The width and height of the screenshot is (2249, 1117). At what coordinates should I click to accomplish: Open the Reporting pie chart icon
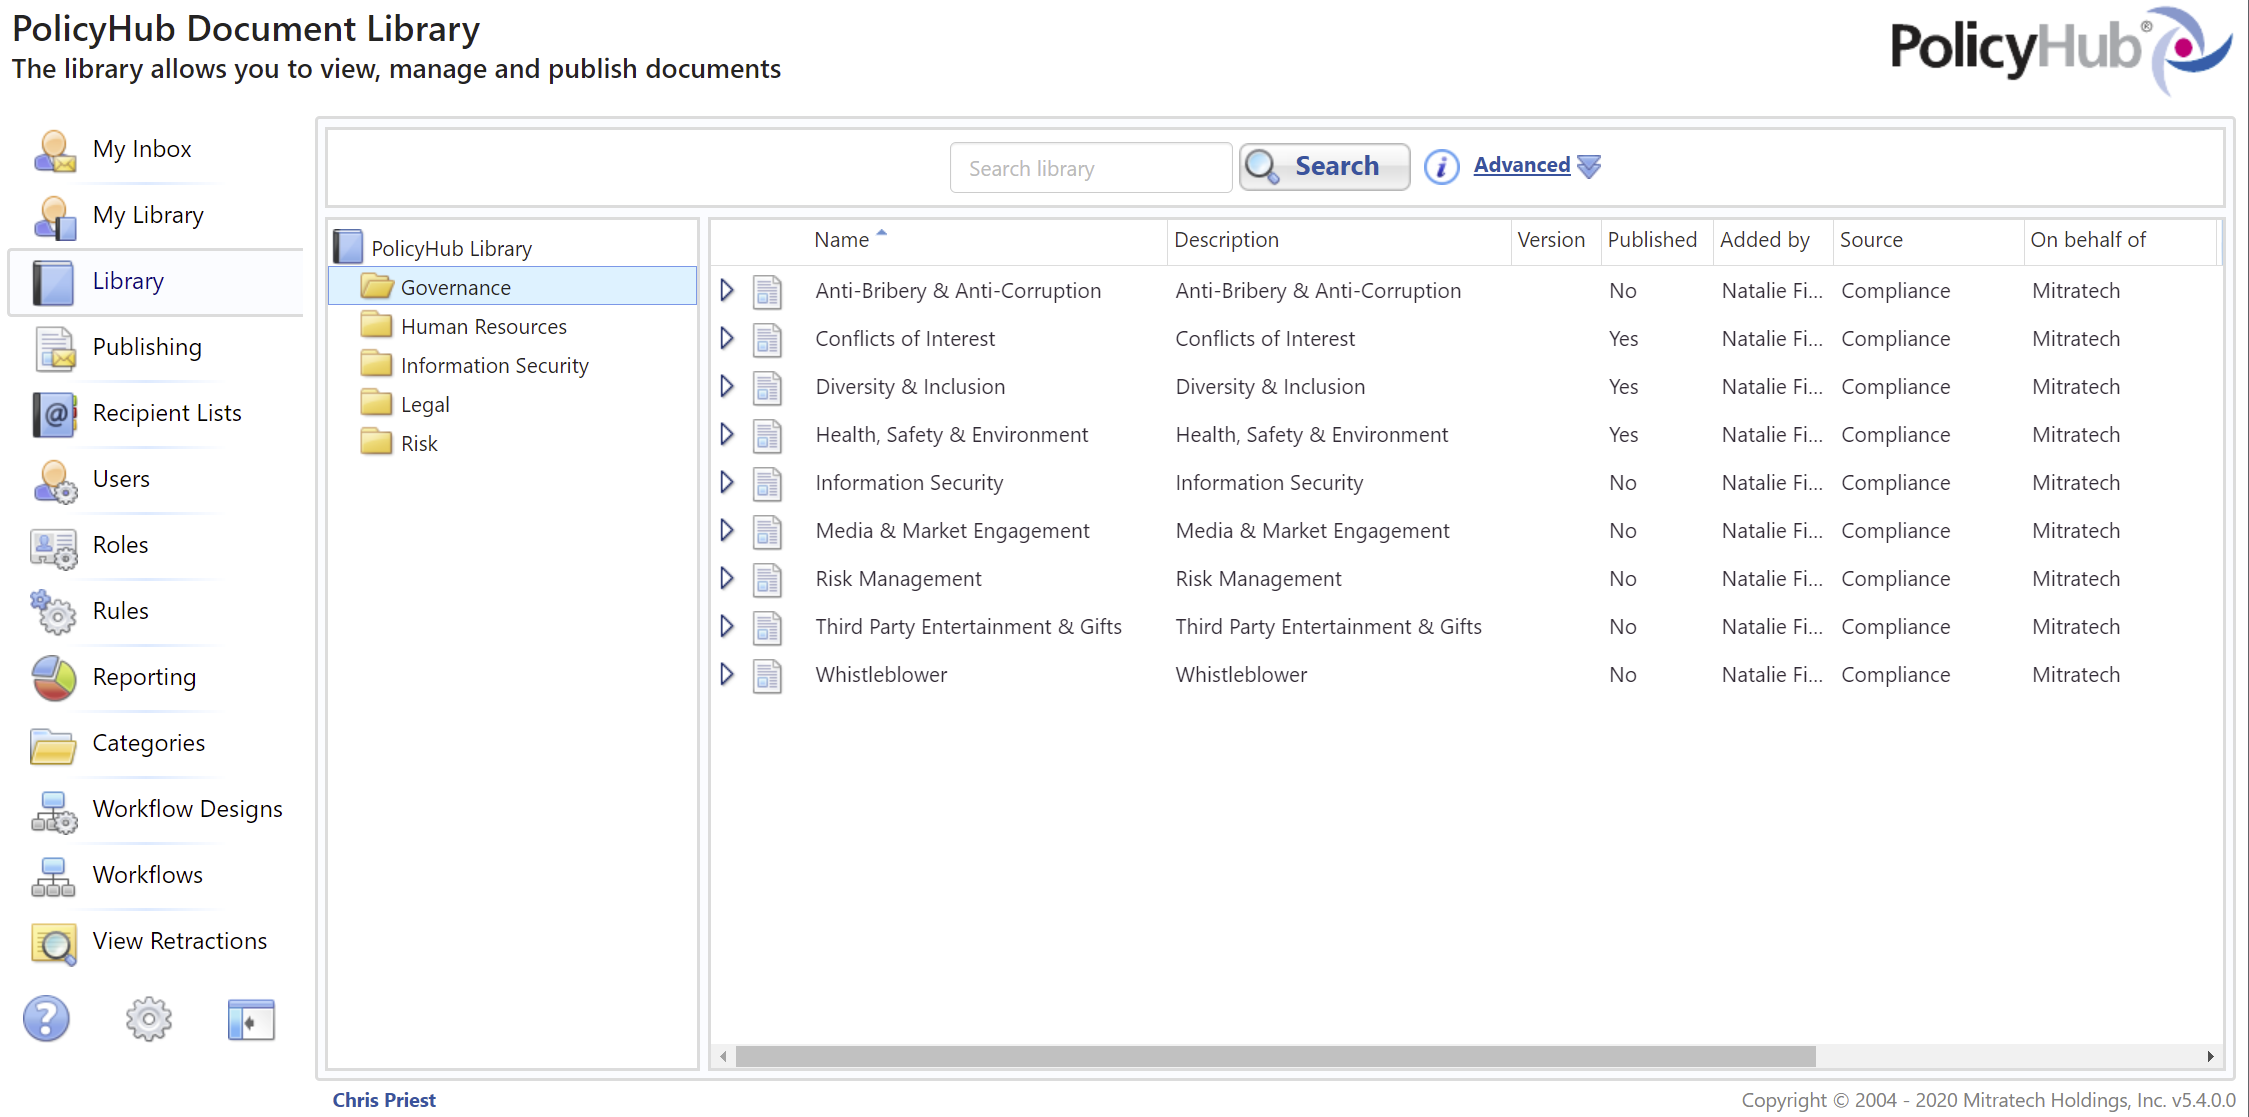tap(54, 678)
